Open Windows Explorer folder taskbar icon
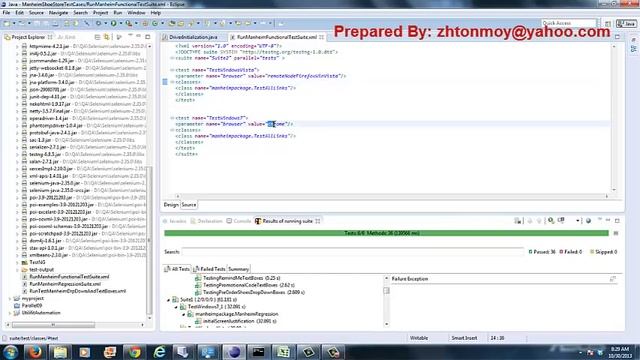Image resolution: width=640 pixels, height=360 pixels. click(x=60, y=352)
